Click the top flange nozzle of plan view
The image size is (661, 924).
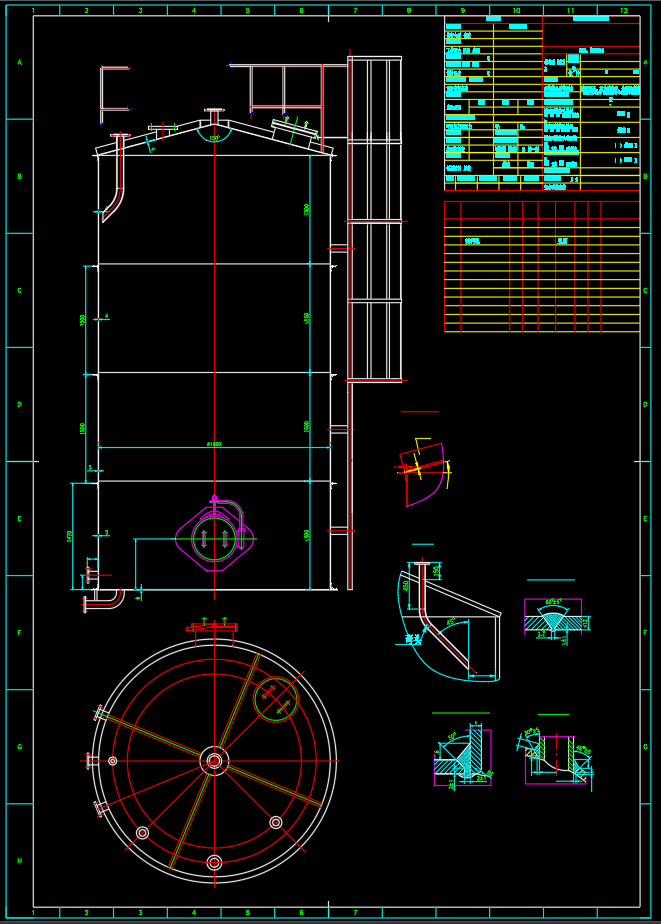[212, 628]
